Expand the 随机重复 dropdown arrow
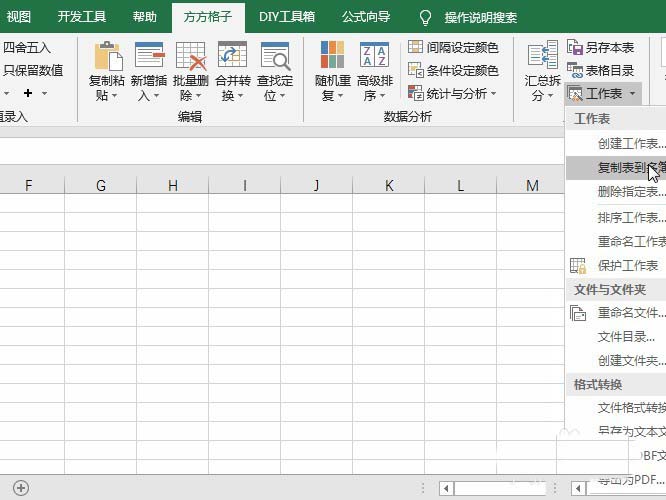The image size is (666, 500). point(340,96)
